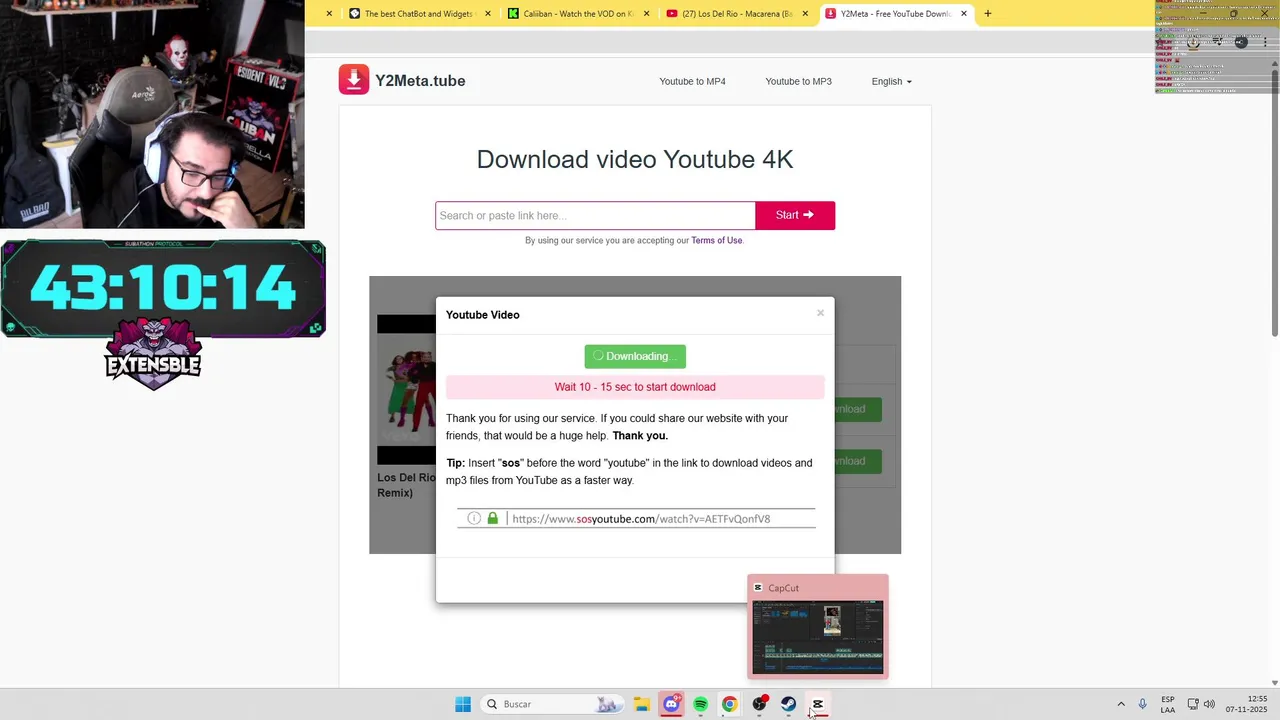Click the CapCut window preview thumbnail
This screenshot has width=1280, height=720.
(818, 637)
